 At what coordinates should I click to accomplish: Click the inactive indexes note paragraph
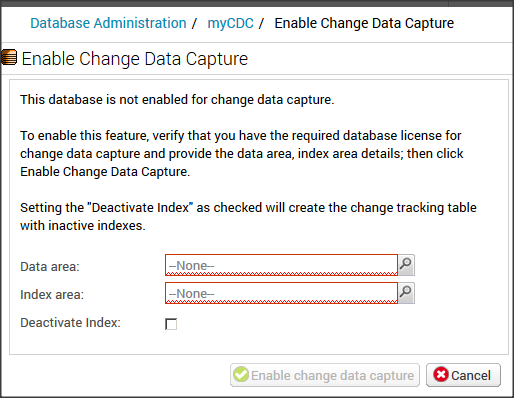[x=248, y=217]
